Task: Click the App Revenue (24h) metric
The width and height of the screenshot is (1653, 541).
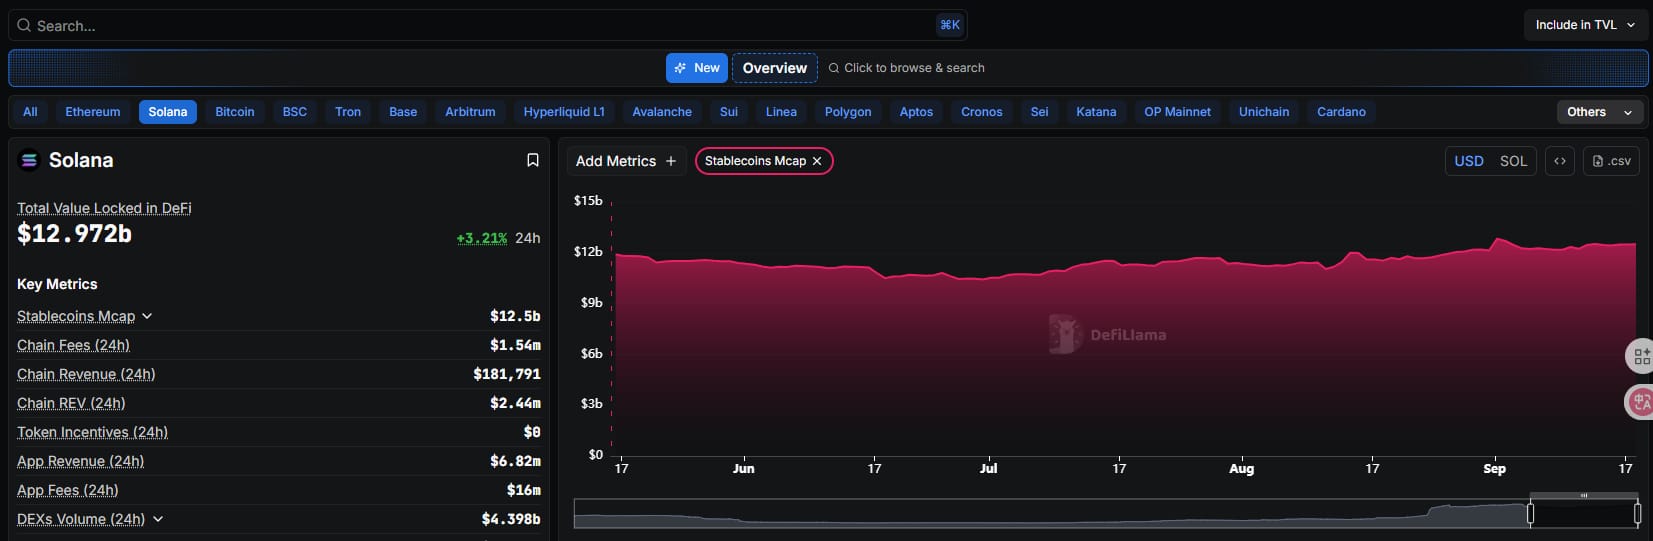Action: pos(80,461)
